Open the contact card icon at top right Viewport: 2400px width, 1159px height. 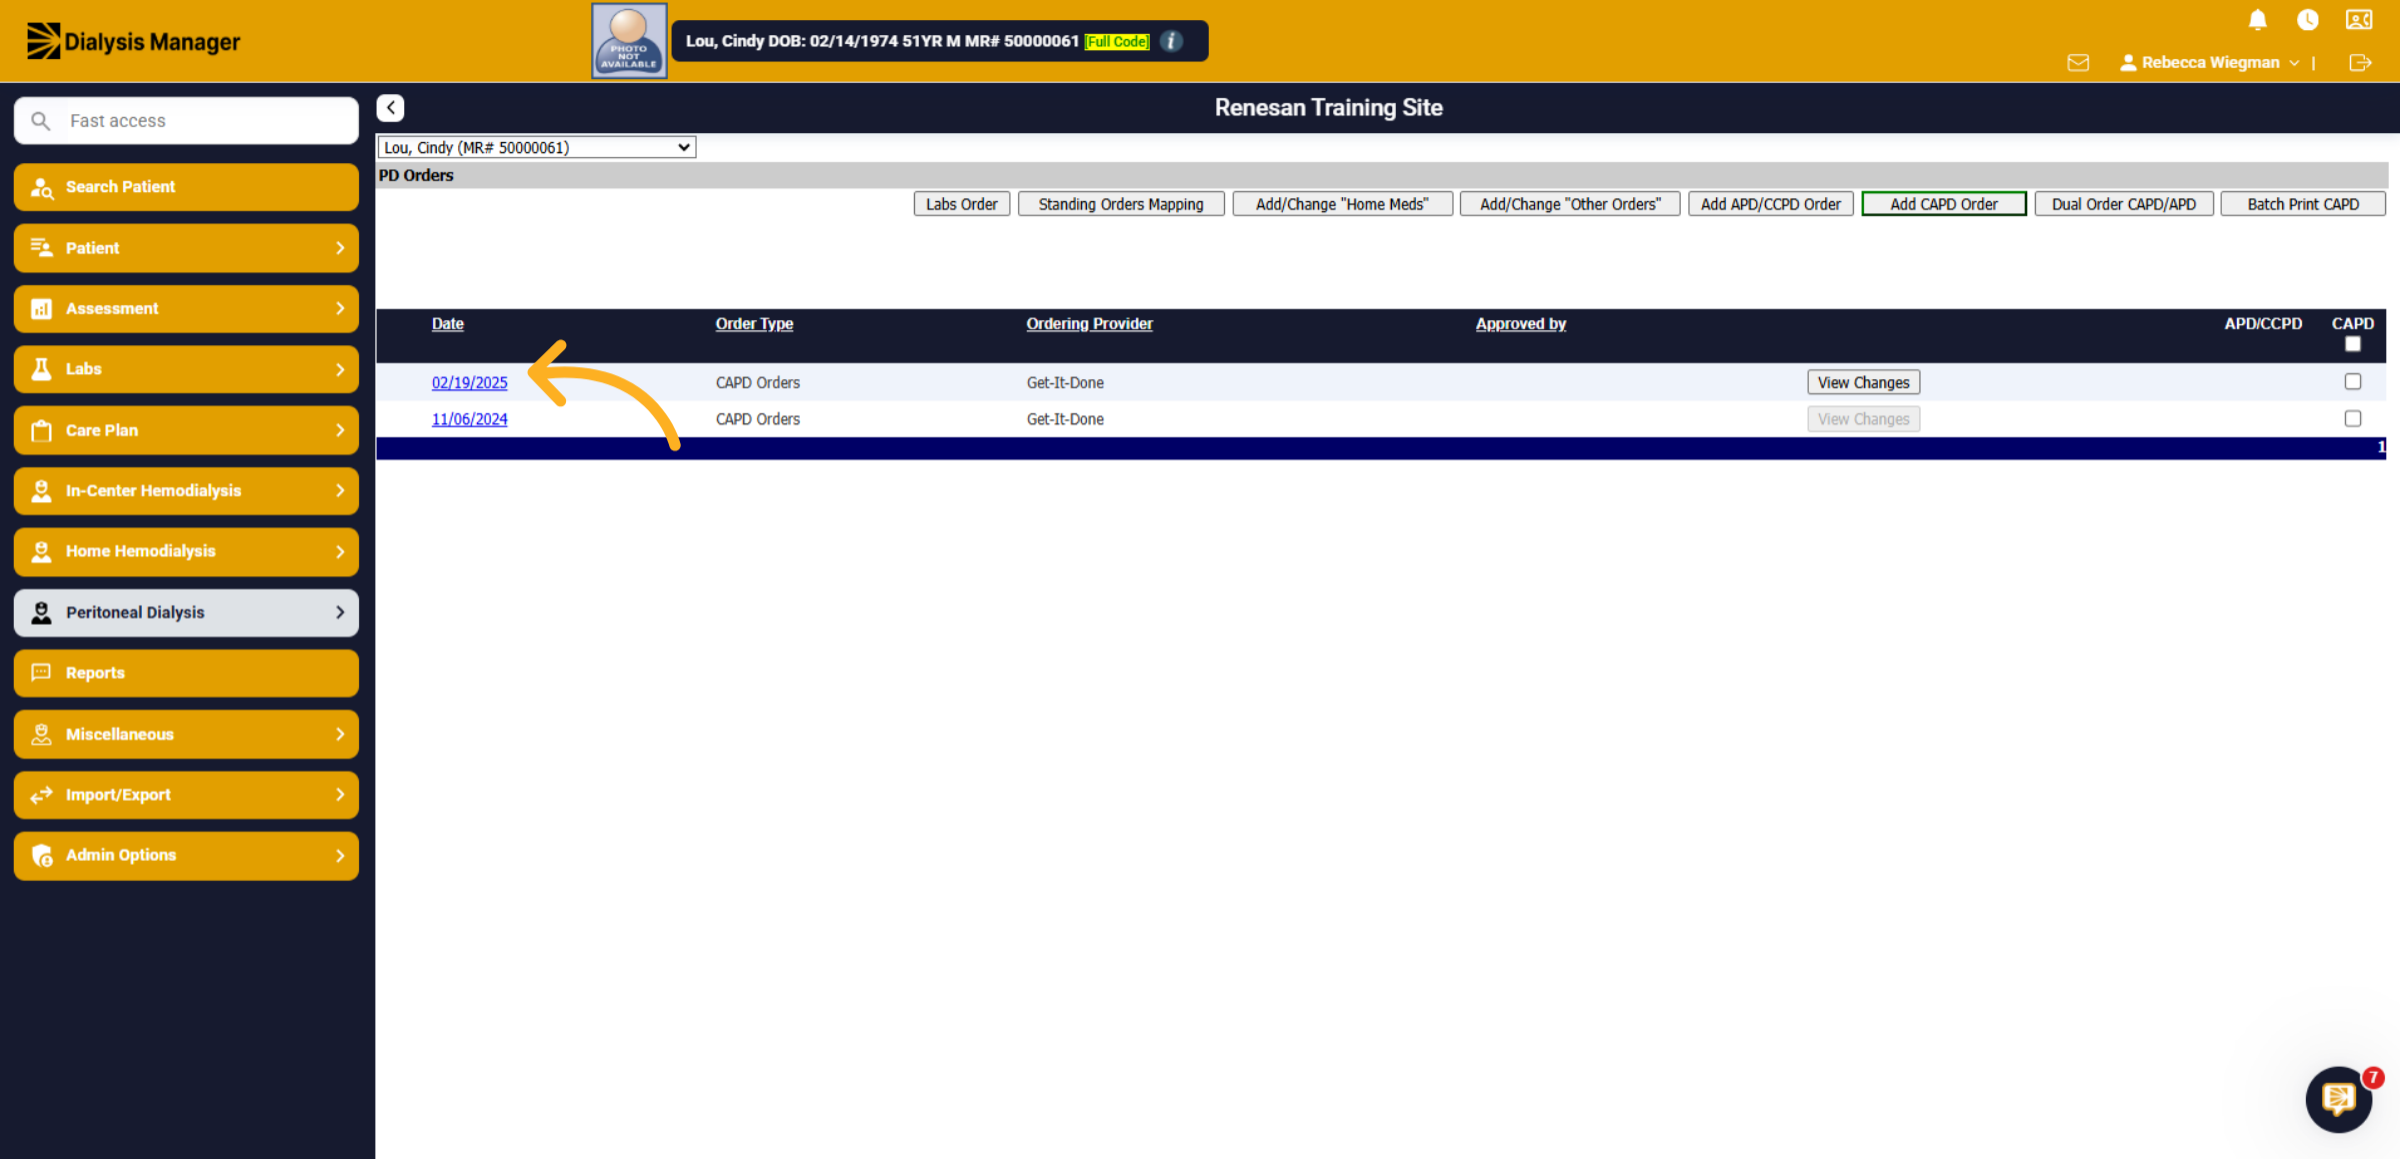(2359, 20)
